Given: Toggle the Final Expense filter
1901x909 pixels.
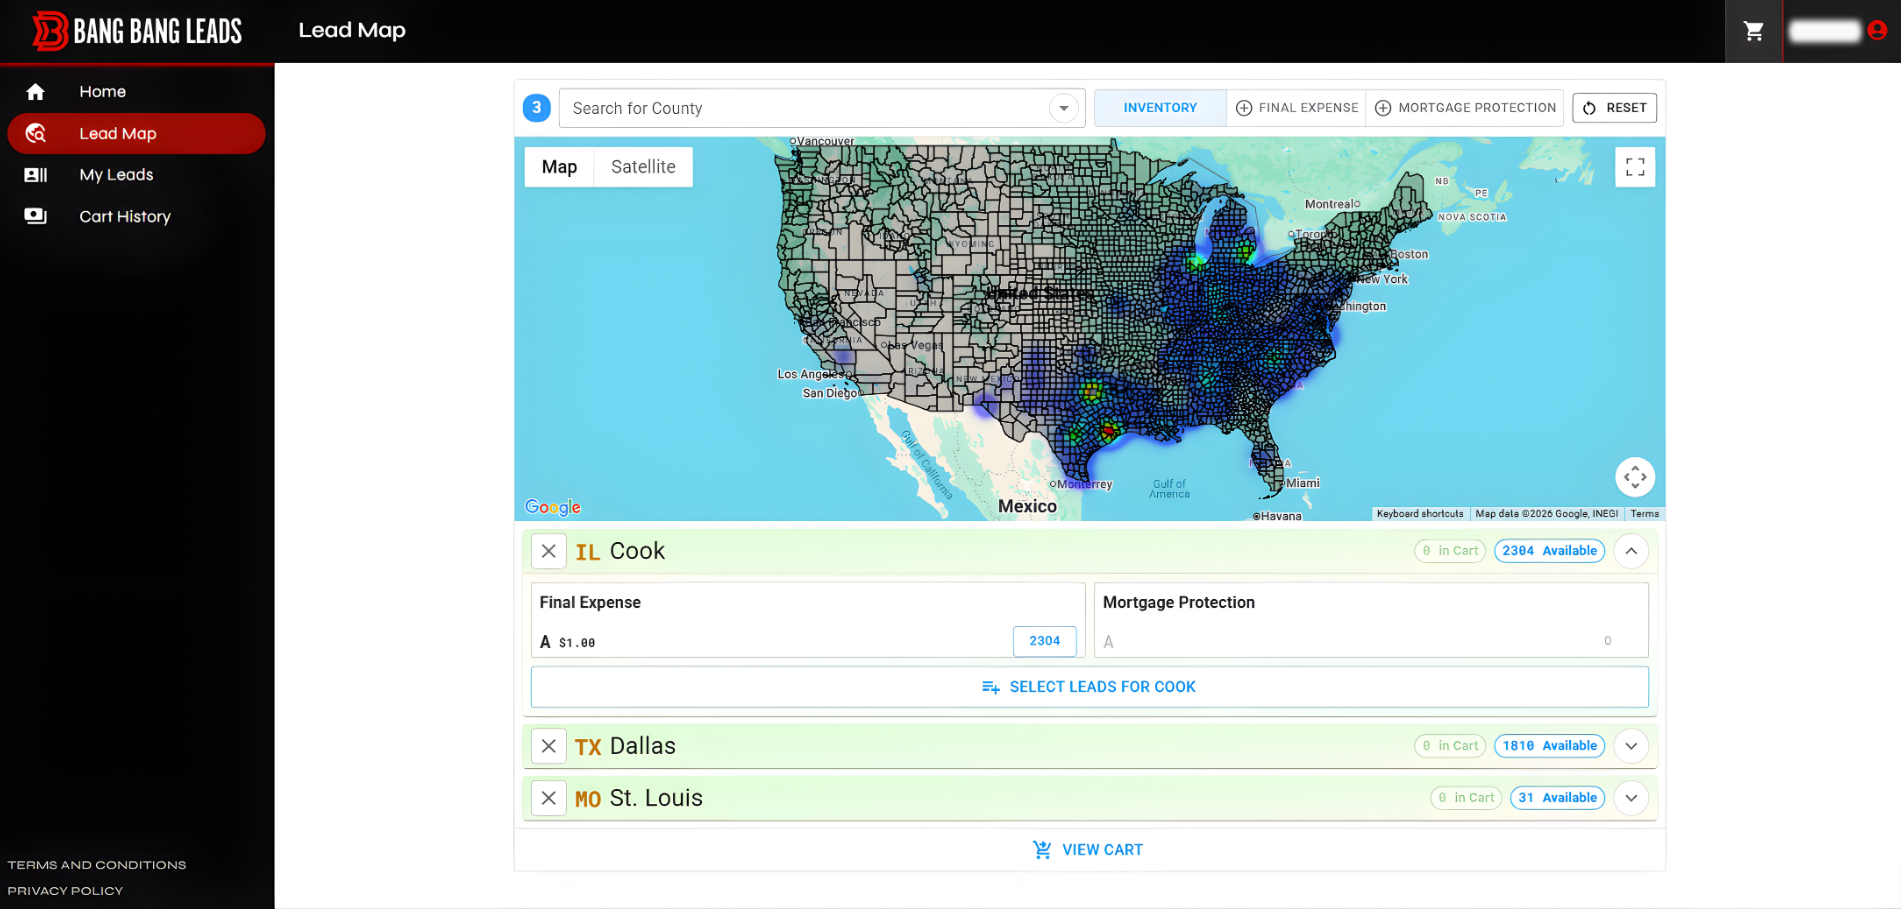Looking at the screenshot, I should [x=1296, y=108].
